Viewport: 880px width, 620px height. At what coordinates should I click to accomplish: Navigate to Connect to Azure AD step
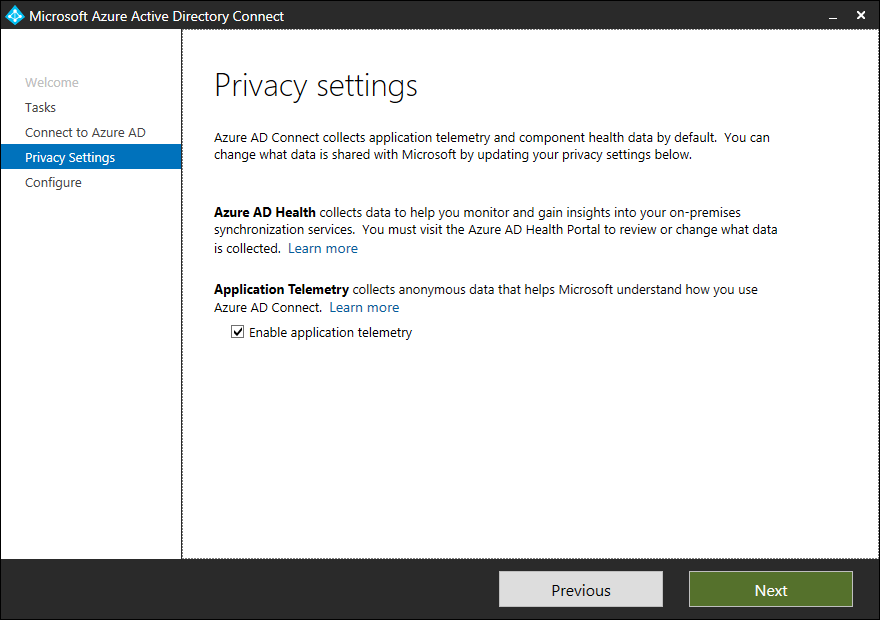(x=84, y=131)
